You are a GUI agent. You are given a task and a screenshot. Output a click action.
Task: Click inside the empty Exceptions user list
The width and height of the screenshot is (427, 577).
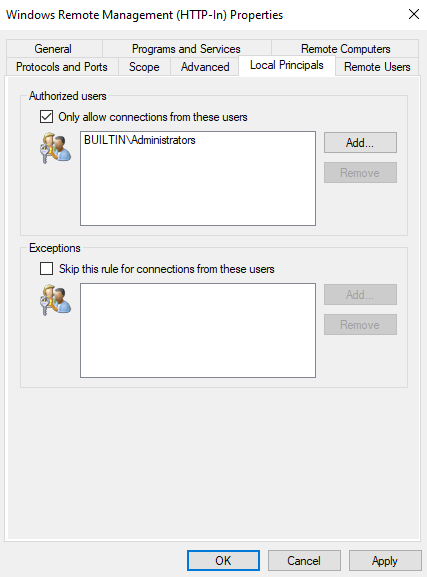coord(198,330)
